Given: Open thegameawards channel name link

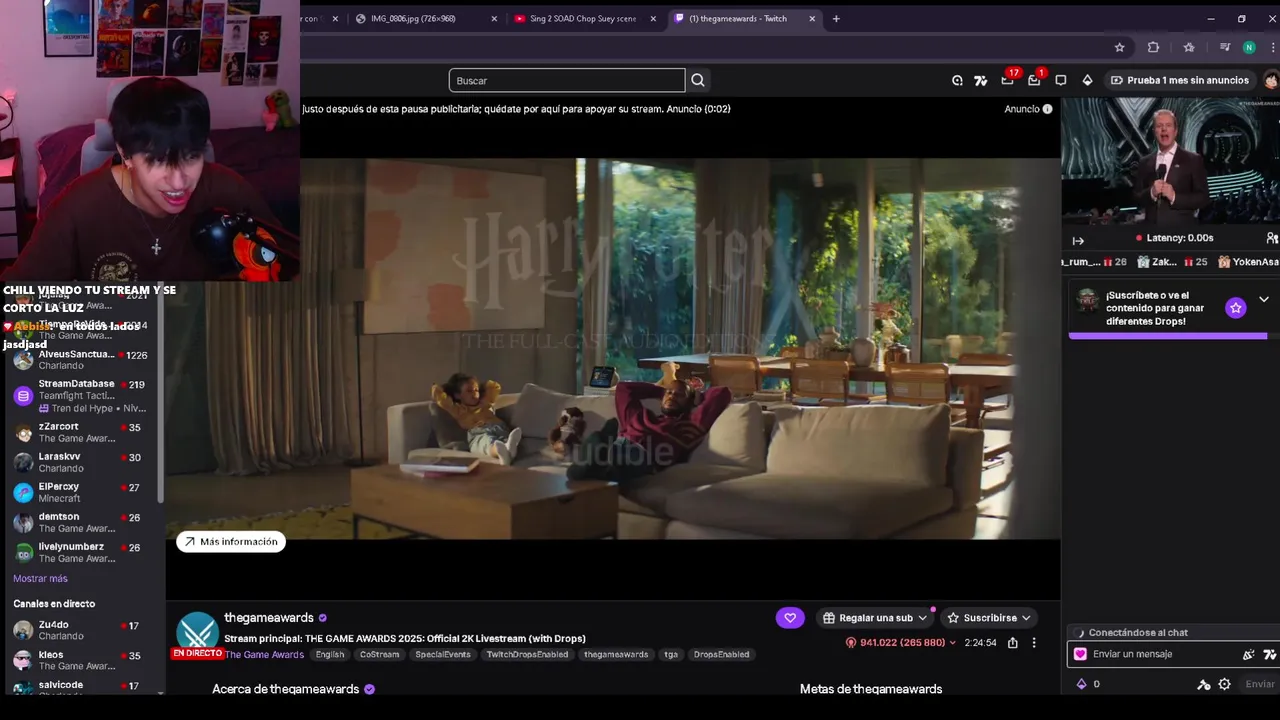Looking at the screenshot, I should click(x=269, y=618).
